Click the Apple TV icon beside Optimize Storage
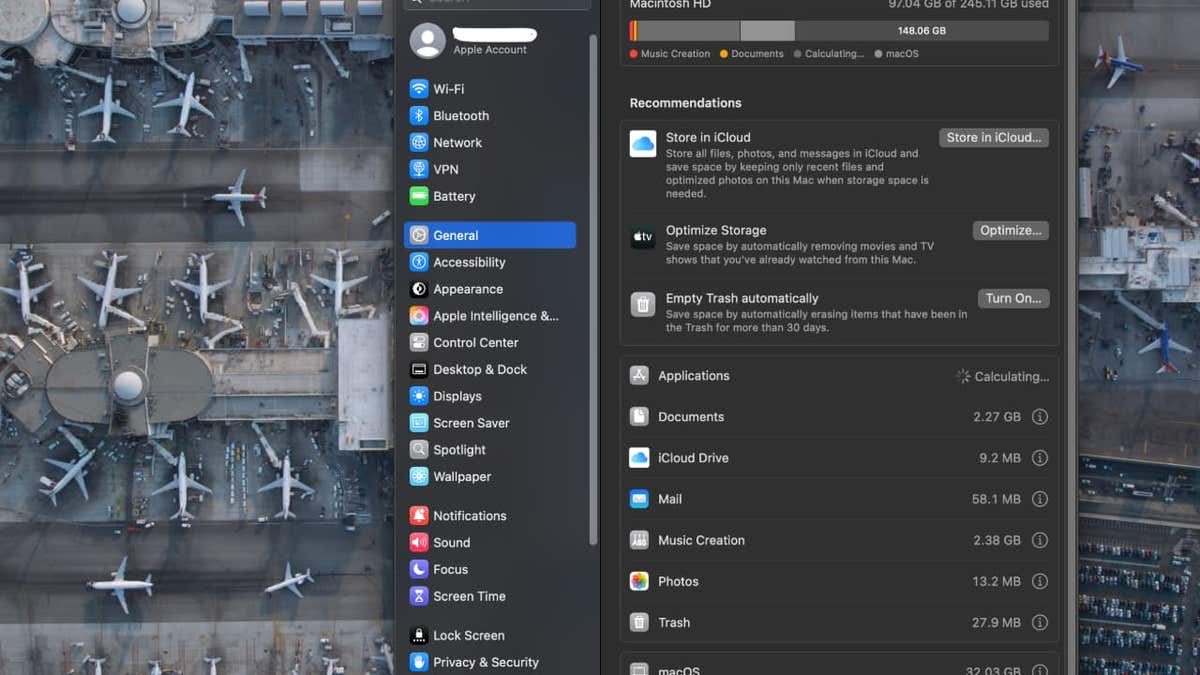Image resolution: width=1200 pixels, height=675 pixels. (641, 238)
